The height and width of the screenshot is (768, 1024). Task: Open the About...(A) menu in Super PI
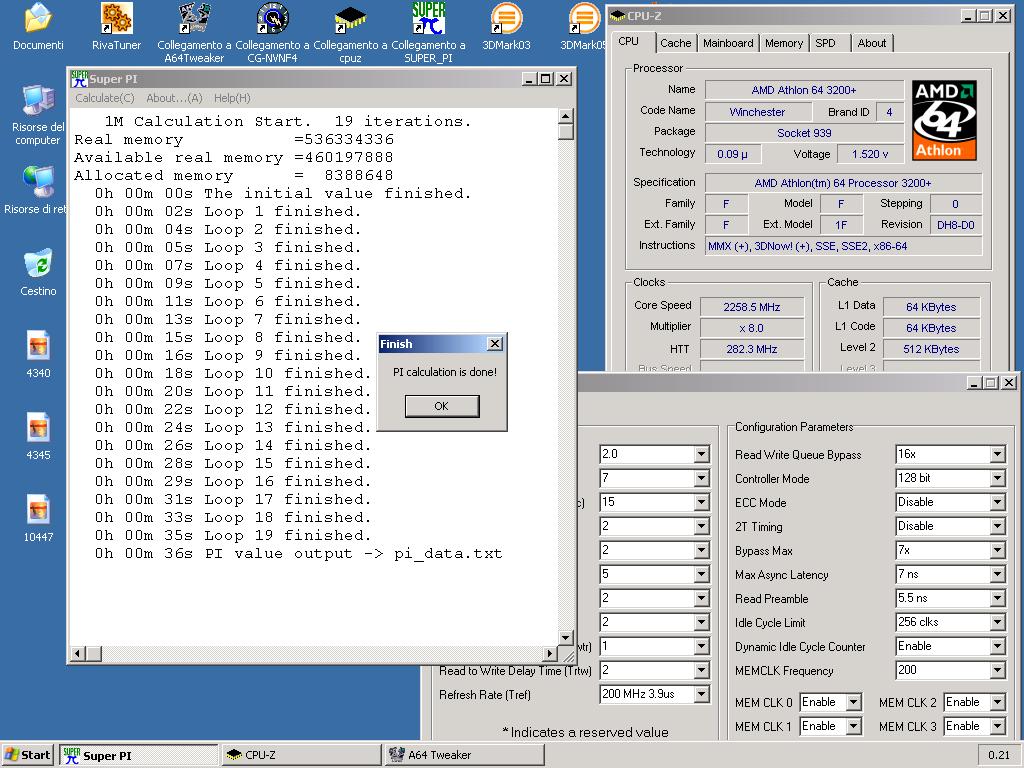(x=174, y=98)
